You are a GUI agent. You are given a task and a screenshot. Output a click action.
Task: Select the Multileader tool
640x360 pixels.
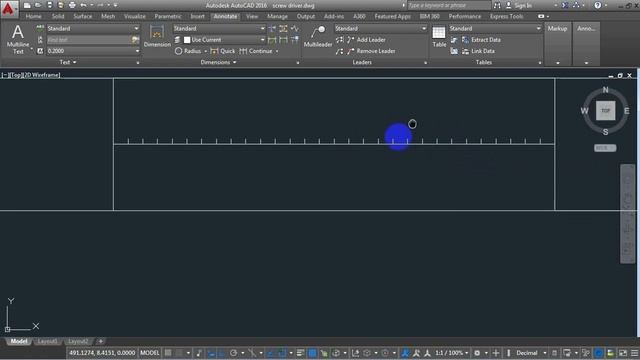(x=318, y=36)
